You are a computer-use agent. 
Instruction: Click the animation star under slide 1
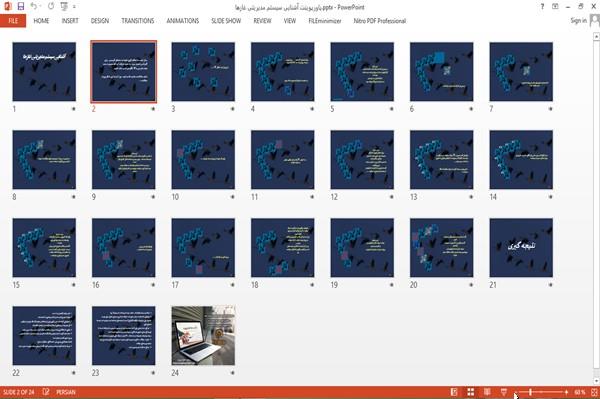[73, 109]
